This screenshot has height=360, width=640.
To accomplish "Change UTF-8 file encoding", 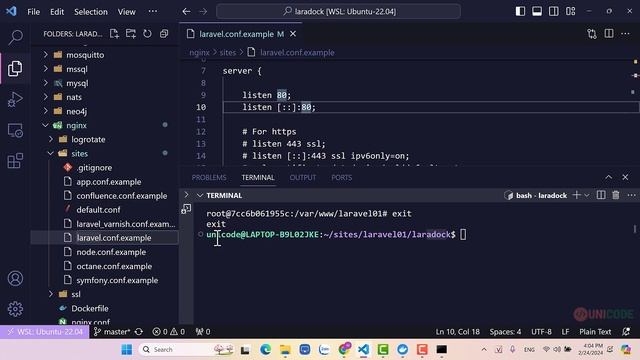I will point(541,332).
